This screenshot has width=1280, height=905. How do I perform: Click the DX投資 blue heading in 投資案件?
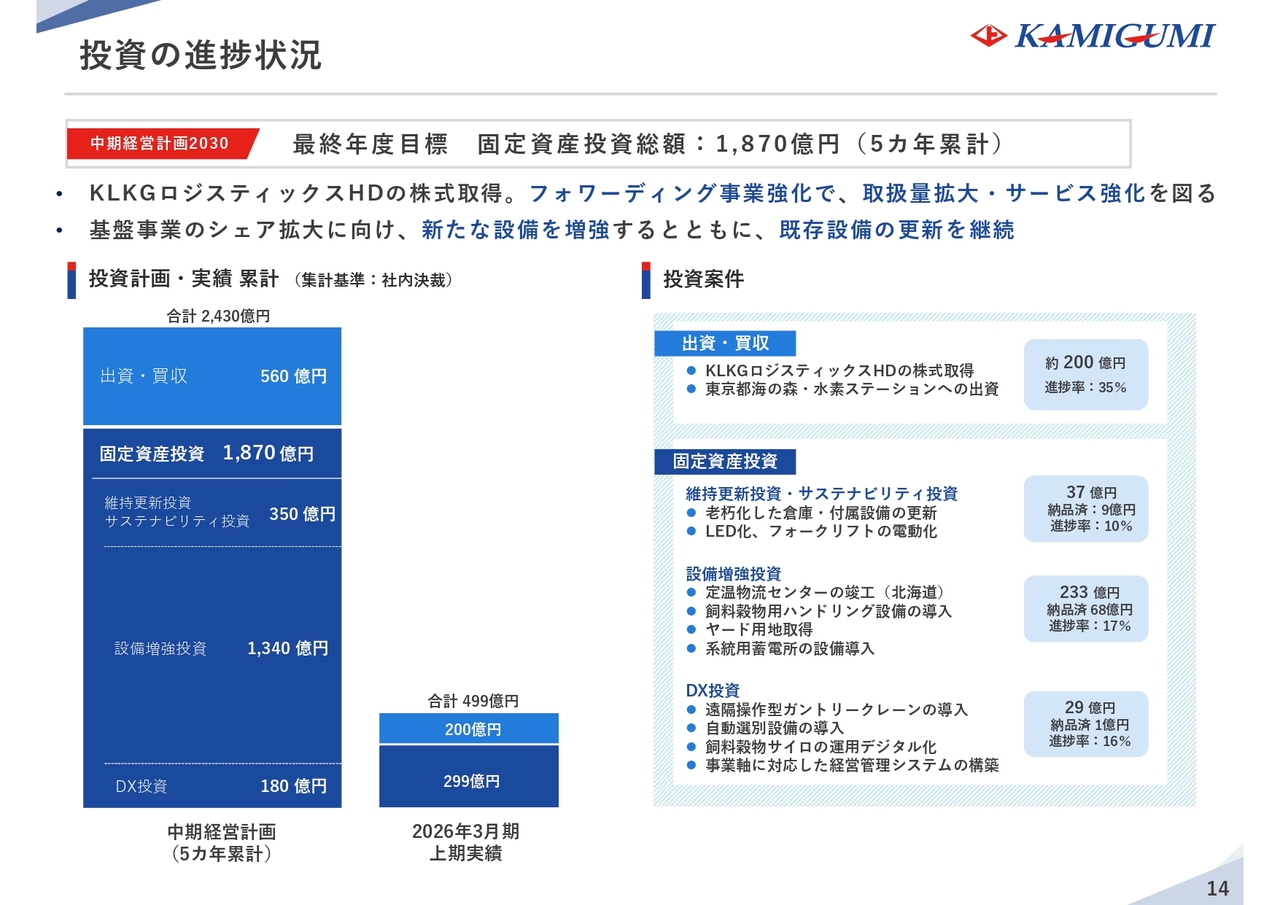(712, 690)
